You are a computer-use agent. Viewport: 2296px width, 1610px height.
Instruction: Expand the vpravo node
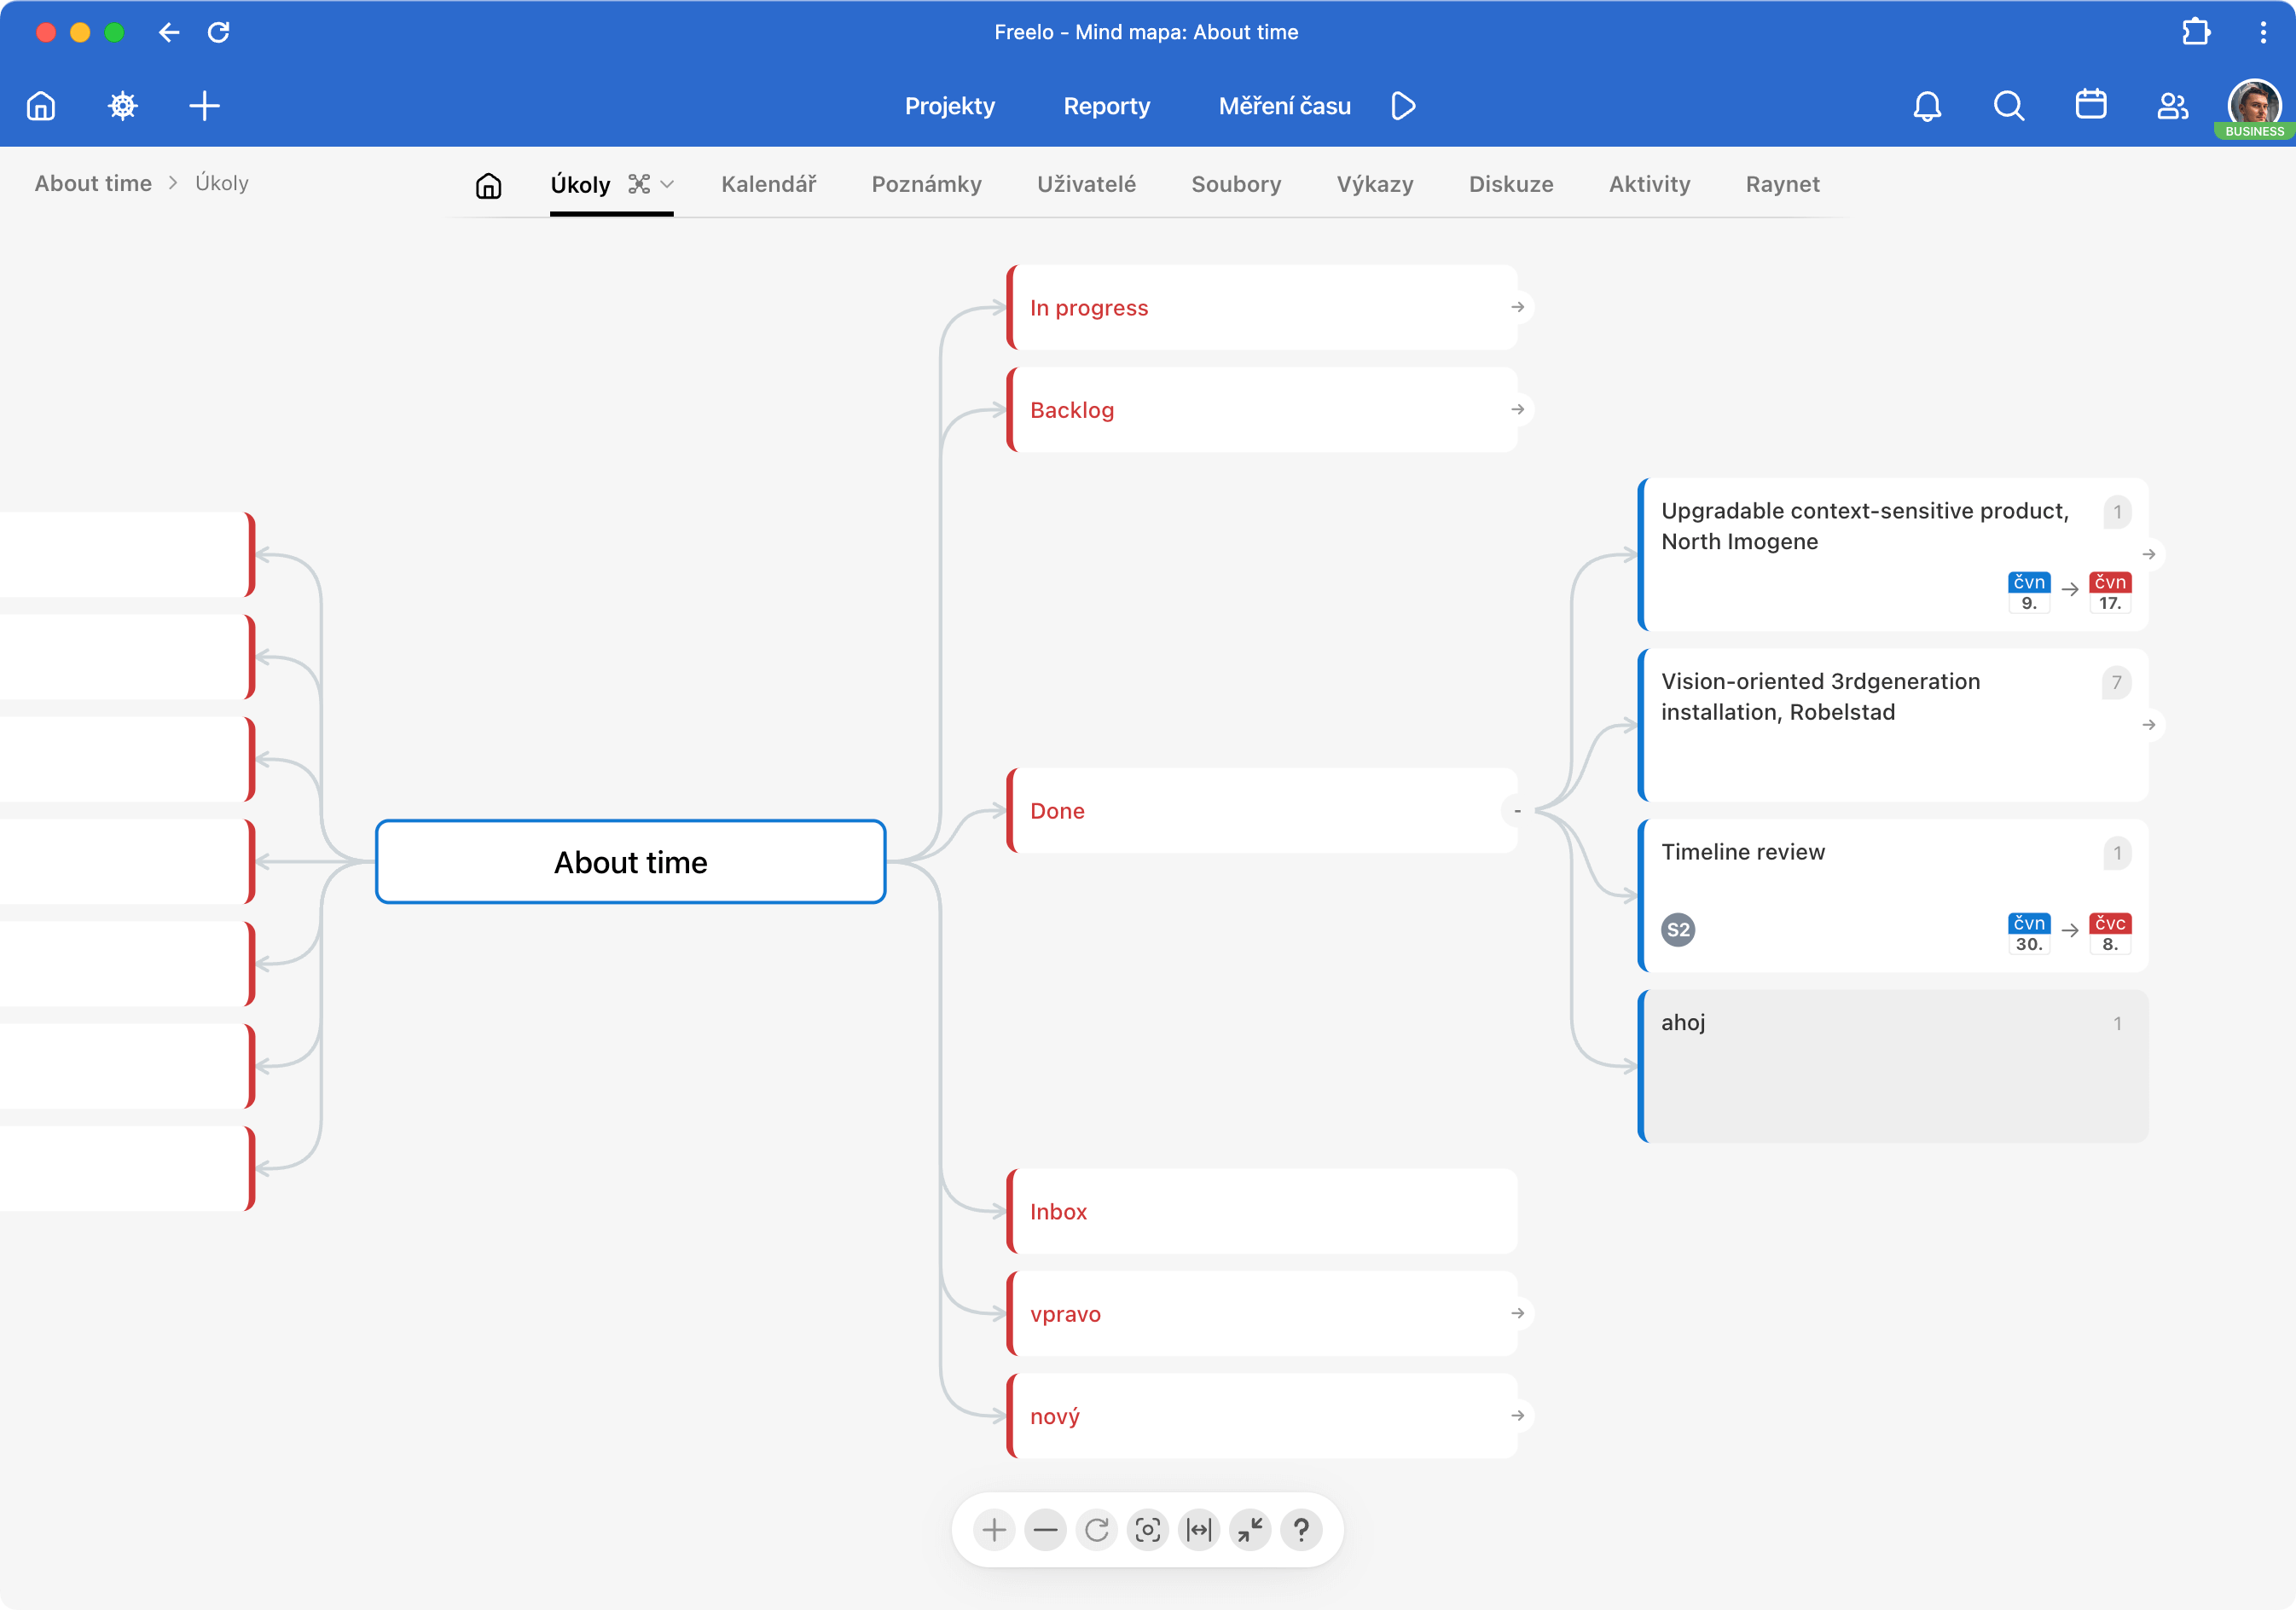(x=1517, y=1313)
